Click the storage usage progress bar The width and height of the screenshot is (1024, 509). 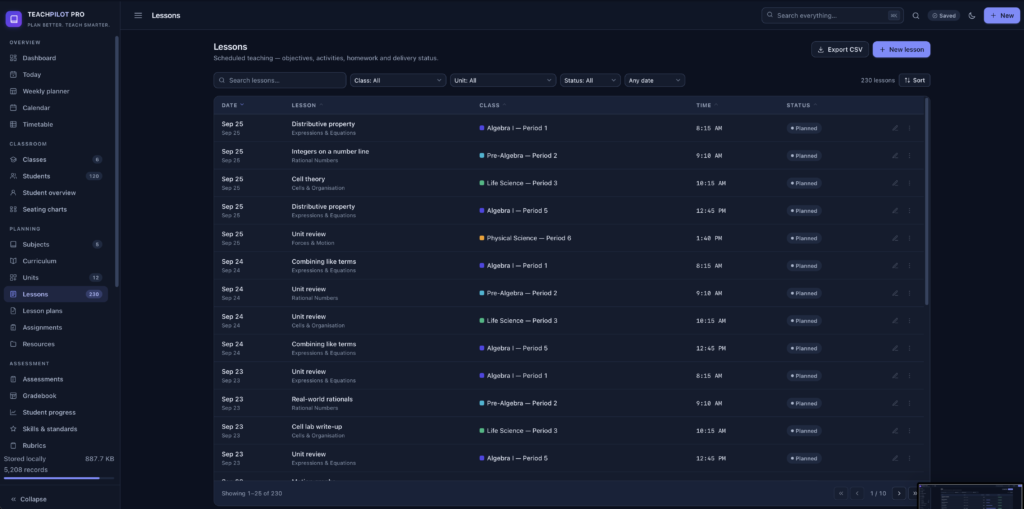click(x=59, y=478)
